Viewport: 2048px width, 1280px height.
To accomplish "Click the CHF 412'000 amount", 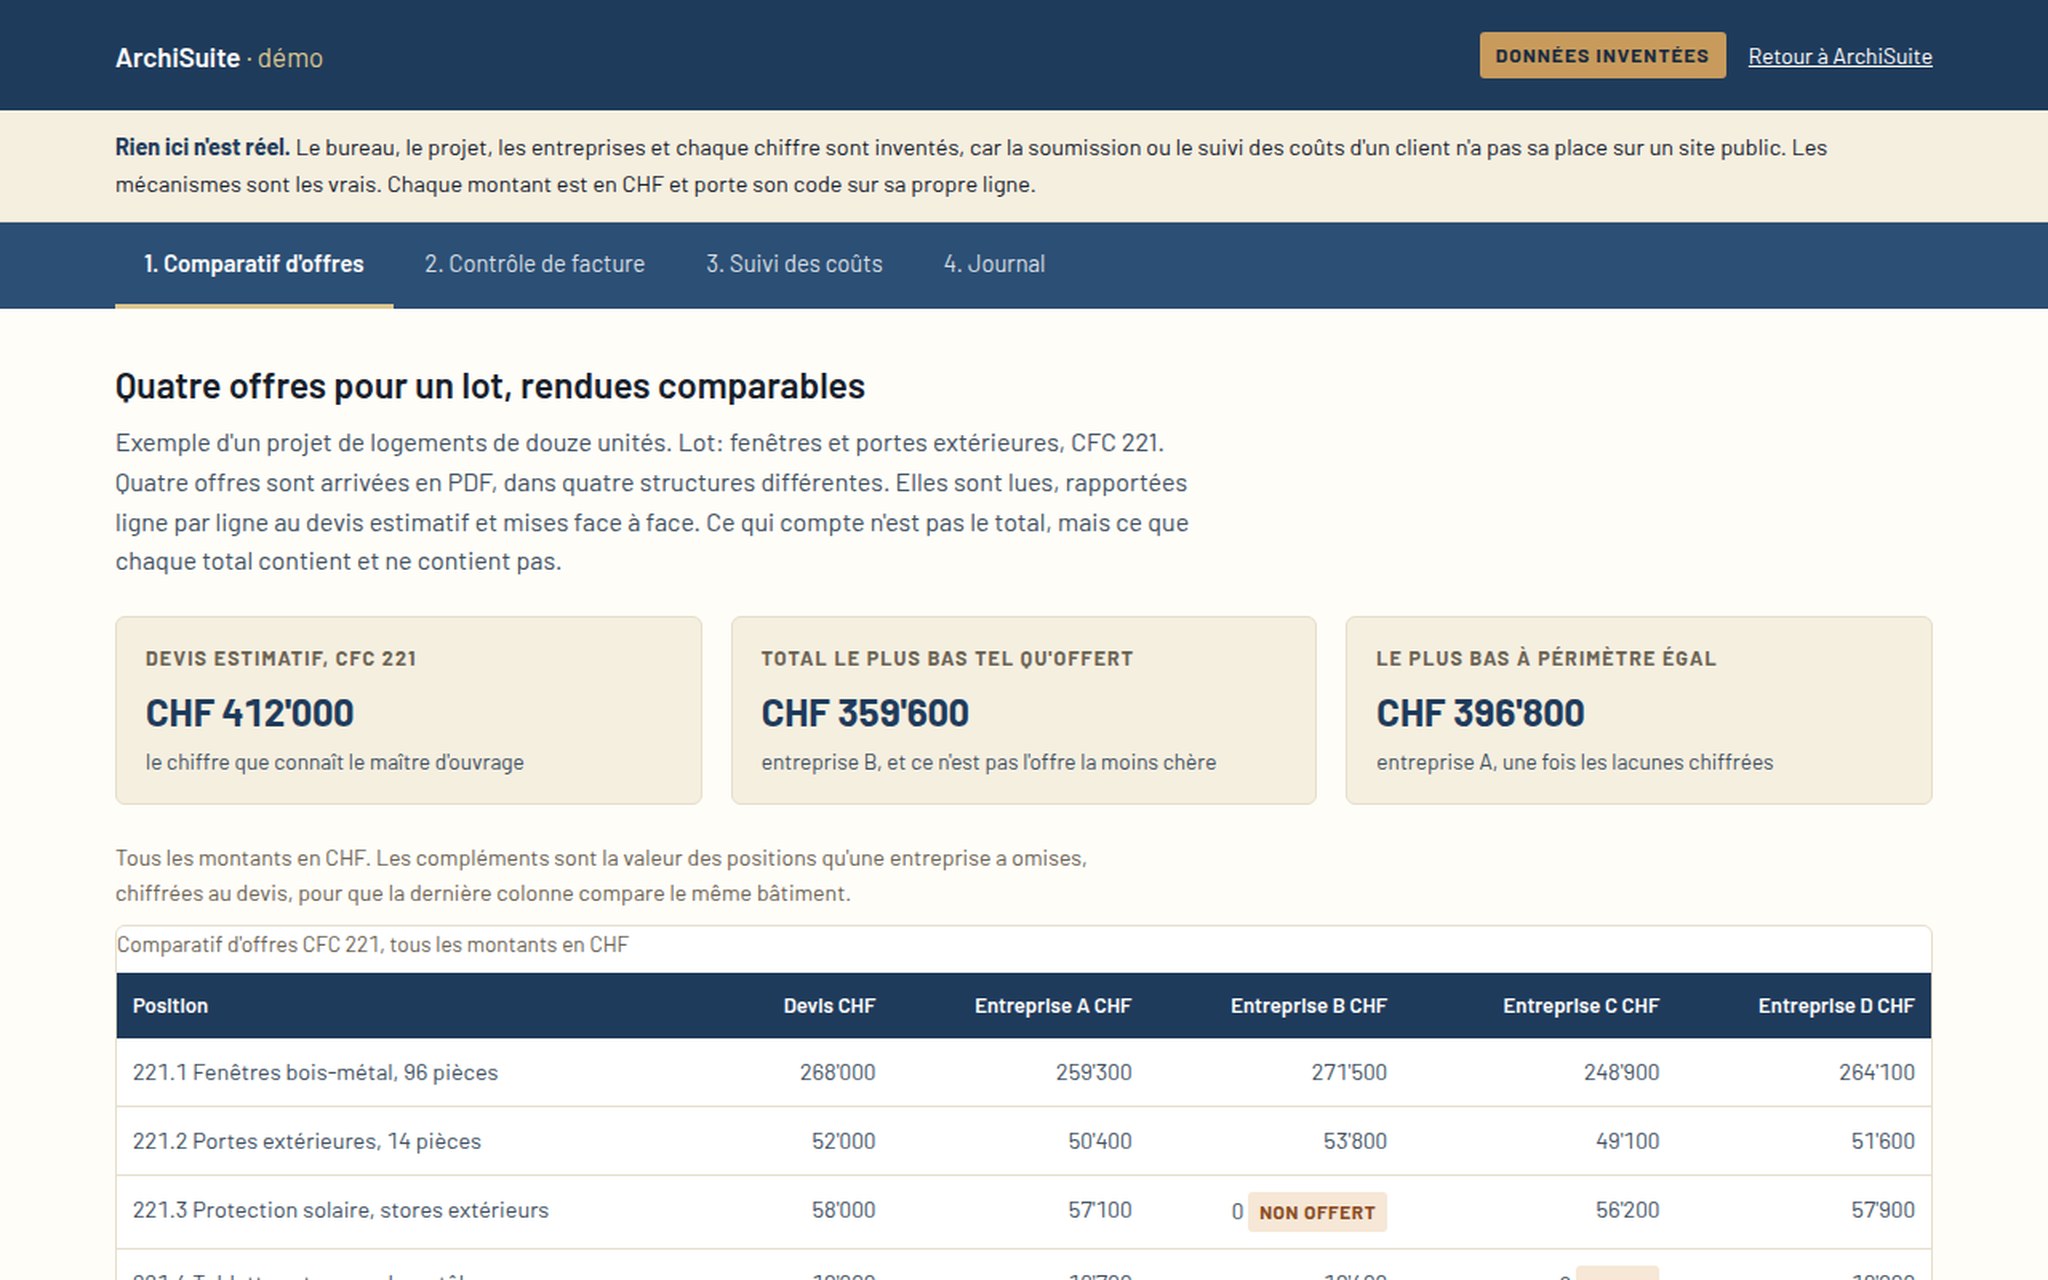I will [x=250, y=713].
